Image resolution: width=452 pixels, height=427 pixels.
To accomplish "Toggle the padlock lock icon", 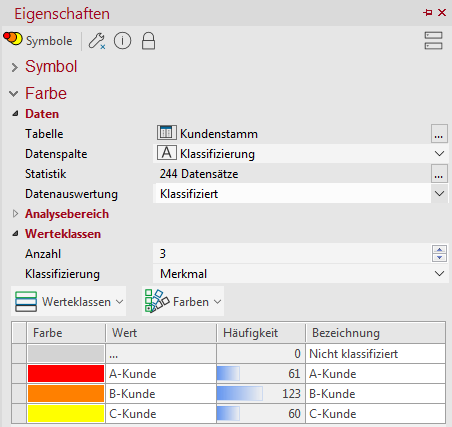I will coord(148,41).
